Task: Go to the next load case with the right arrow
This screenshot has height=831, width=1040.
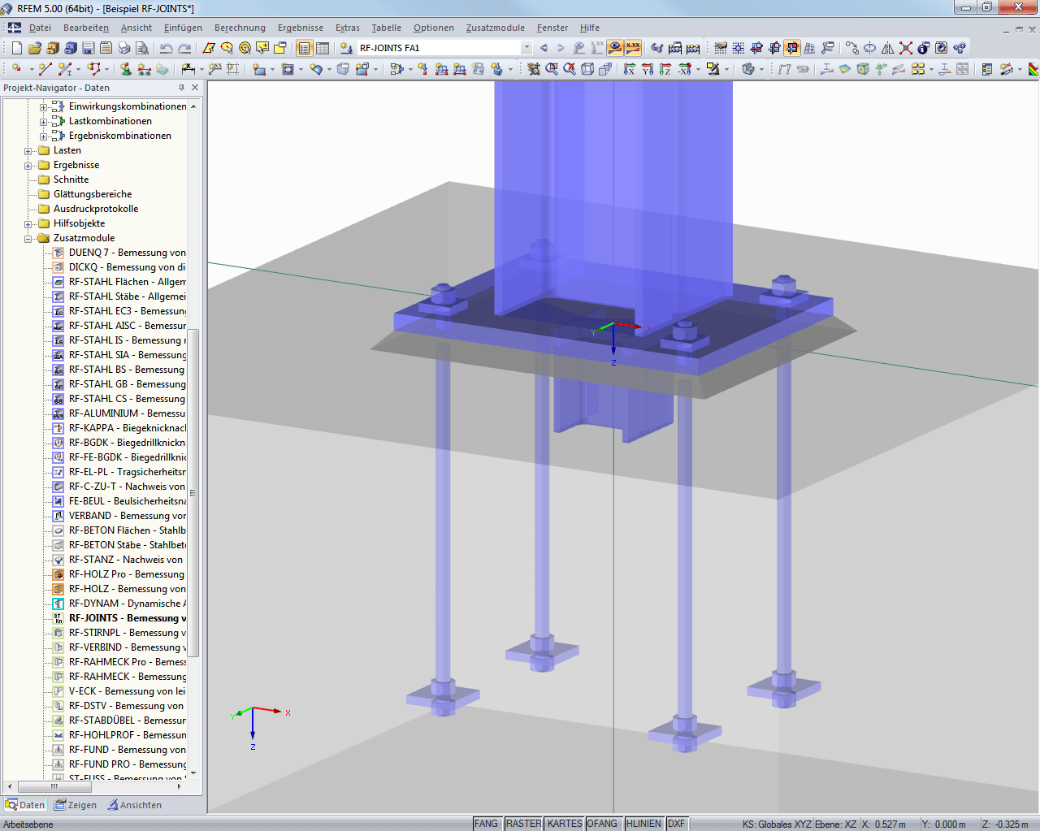Action: [561, 48]
